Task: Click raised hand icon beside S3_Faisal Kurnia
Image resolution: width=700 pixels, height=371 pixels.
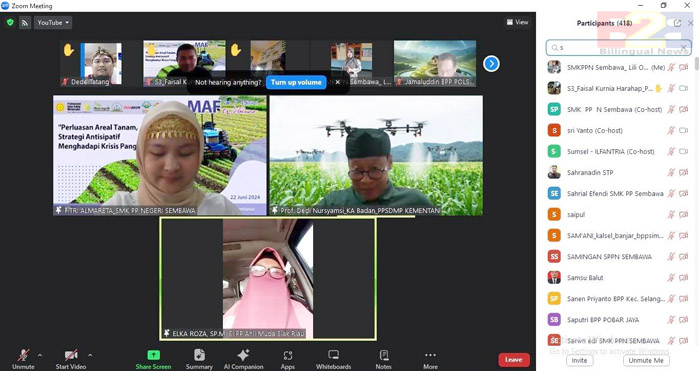Action: click(x=658, y=88)
